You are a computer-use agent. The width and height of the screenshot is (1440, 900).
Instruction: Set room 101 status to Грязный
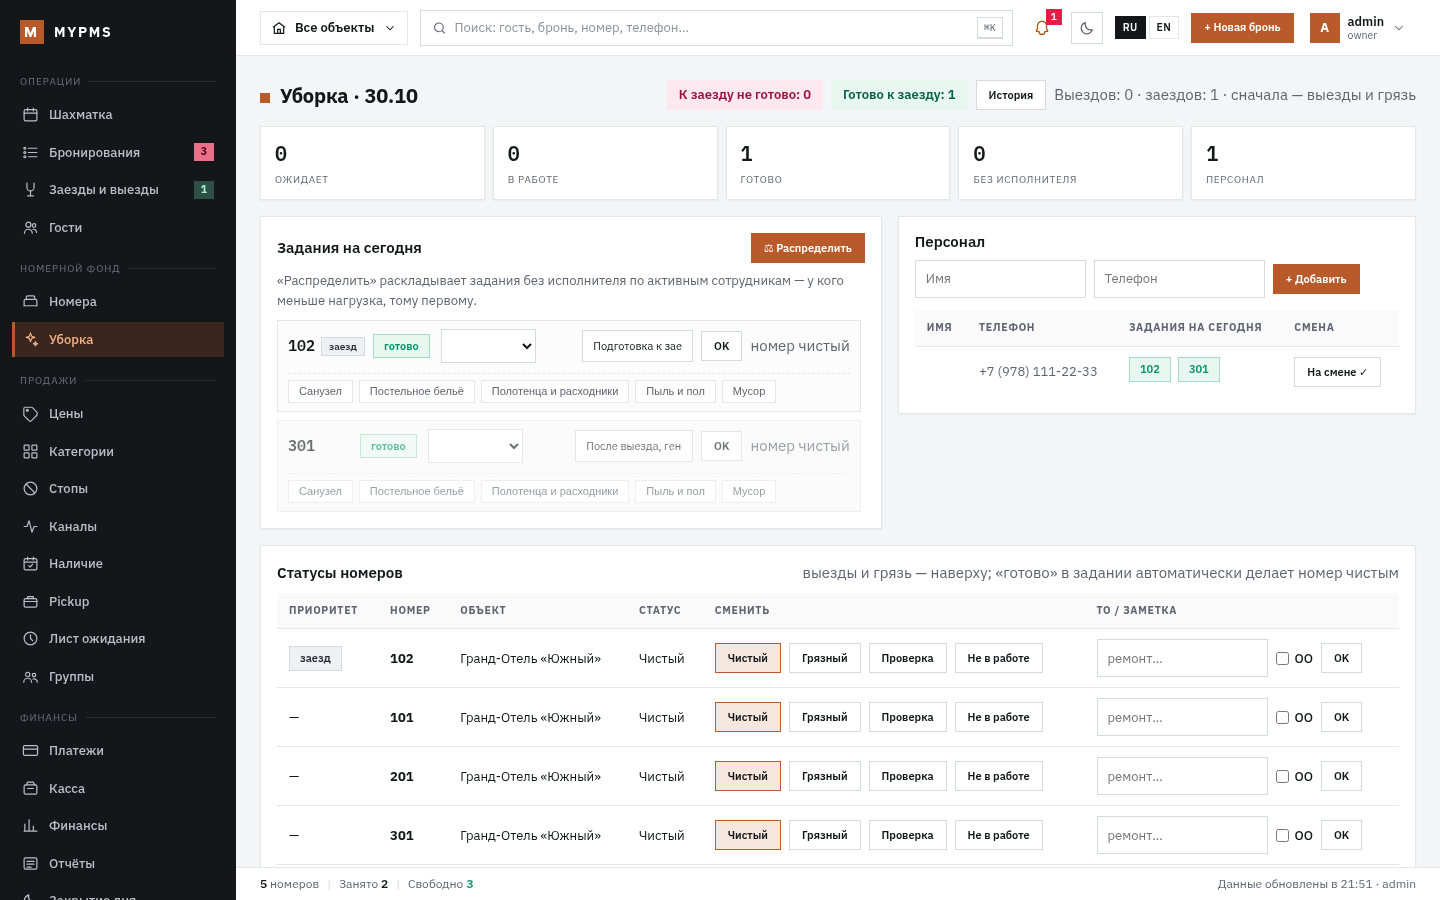click(x=825, y=717)
